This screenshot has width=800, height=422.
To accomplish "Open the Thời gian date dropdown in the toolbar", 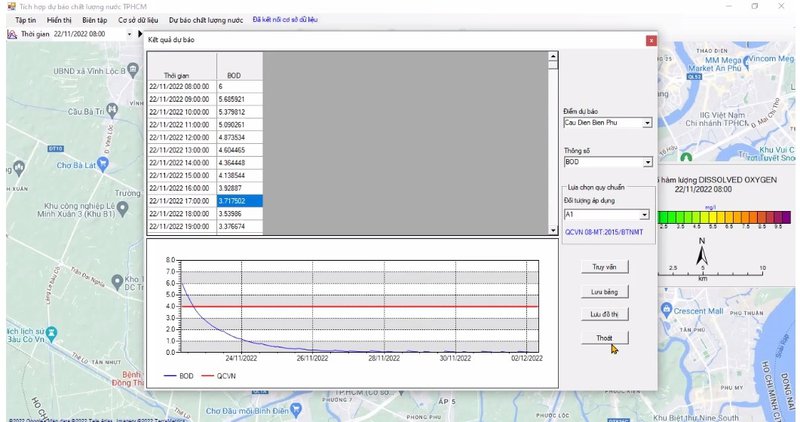I will pyautogui.click(x=129, y=34).
